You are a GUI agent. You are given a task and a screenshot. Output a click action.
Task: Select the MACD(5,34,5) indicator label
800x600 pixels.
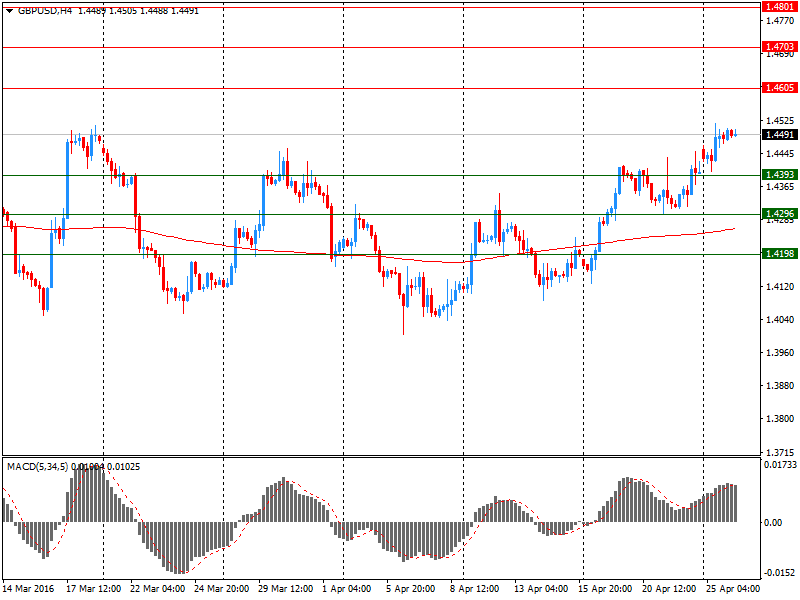37,467
